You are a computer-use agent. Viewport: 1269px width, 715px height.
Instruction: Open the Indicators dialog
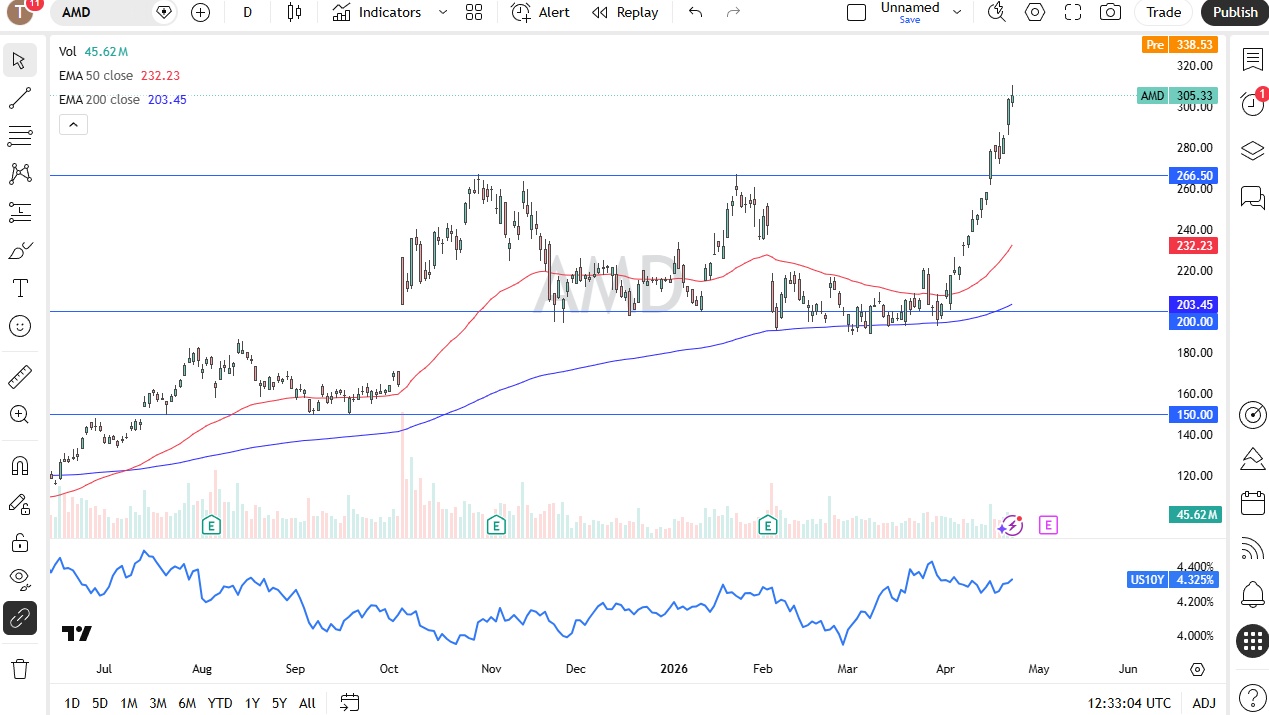click(x=378, y=12)
